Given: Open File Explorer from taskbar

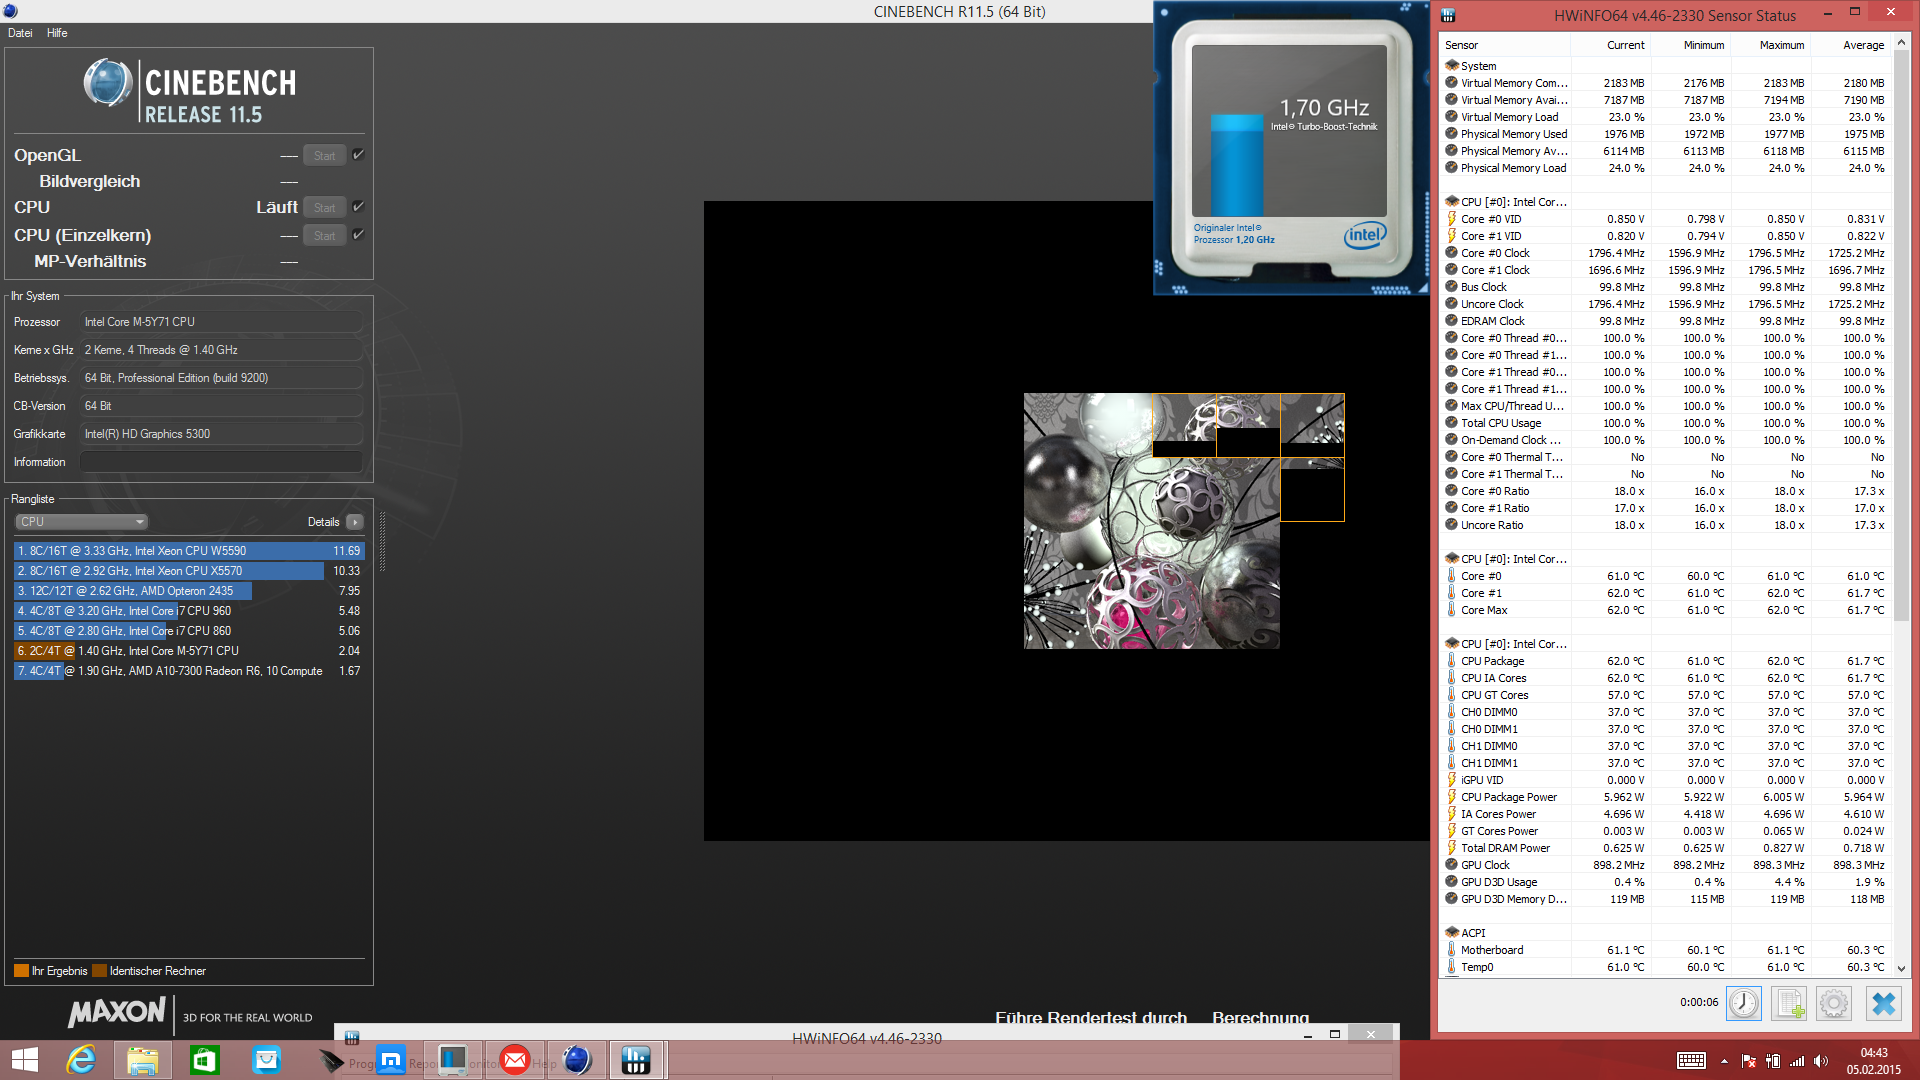Looking at the screenshot, I should pyautogui.click(x=143, y=1060).
